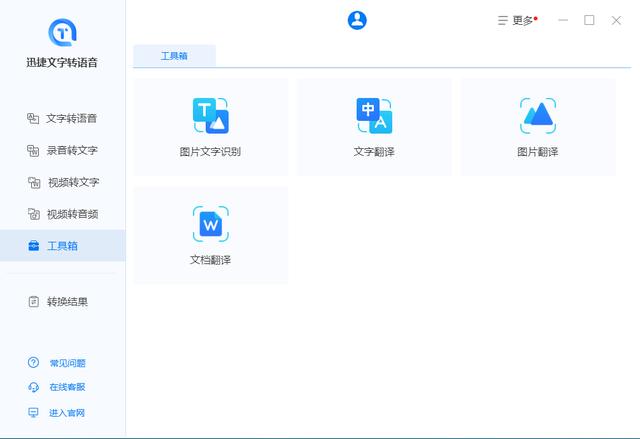Click the 在线客服 headset icon
Viewport: 640px width, 439px height.
click(33, 387)
